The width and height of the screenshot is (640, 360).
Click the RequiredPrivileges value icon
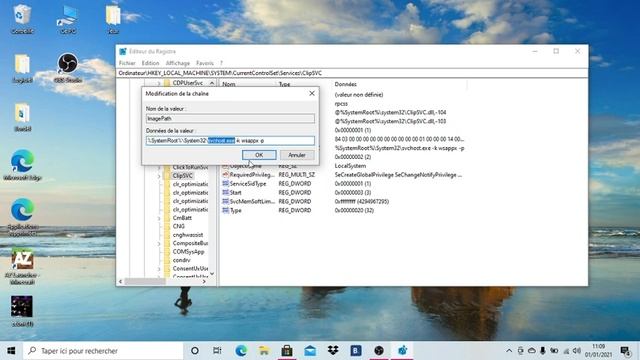(x=225, y=175)
